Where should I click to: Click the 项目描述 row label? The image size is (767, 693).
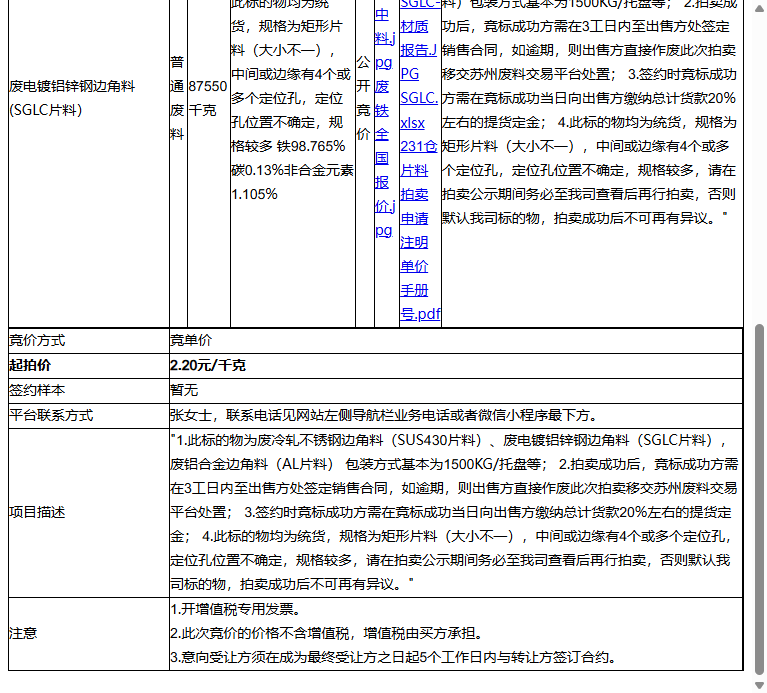pos(37,512)
